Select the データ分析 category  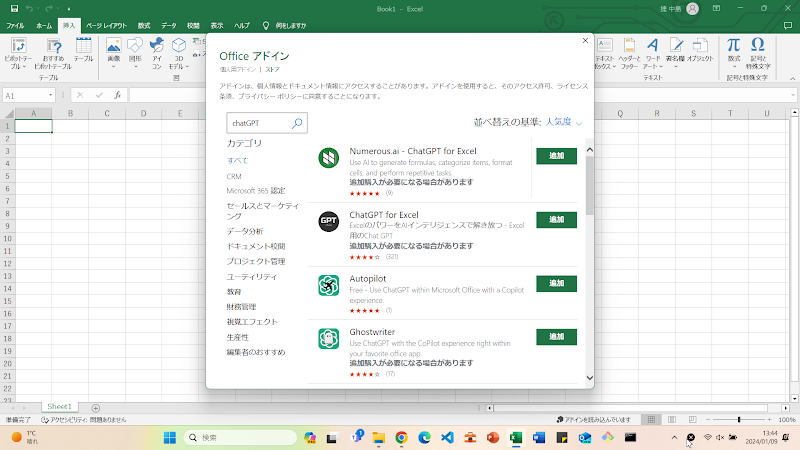point(245,231)
